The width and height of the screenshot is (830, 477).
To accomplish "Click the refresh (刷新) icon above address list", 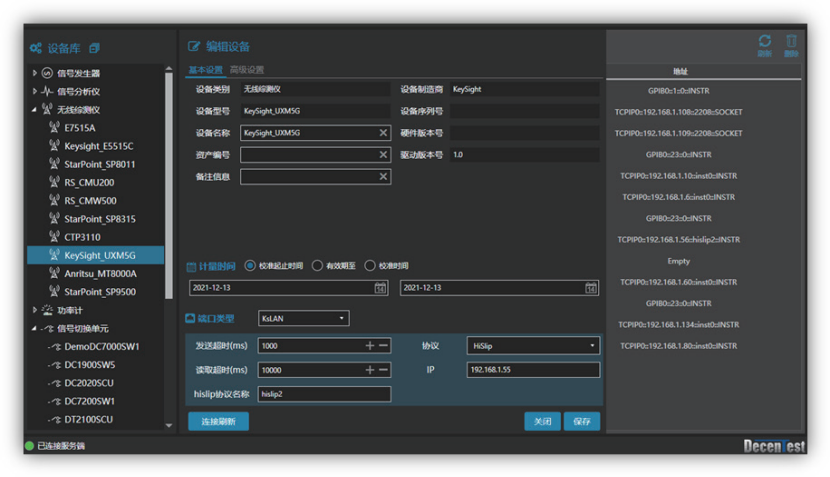I will 764,43.
